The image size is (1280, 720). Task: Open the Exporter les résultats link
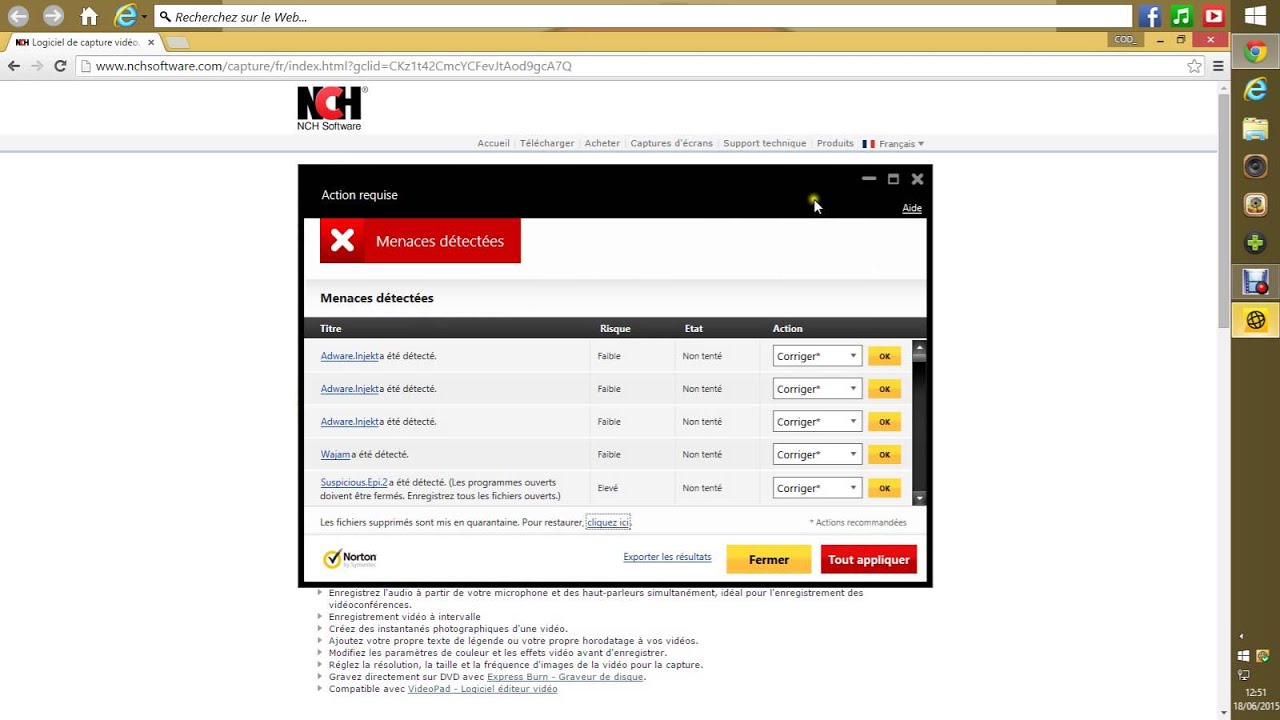tap(667, 557)
